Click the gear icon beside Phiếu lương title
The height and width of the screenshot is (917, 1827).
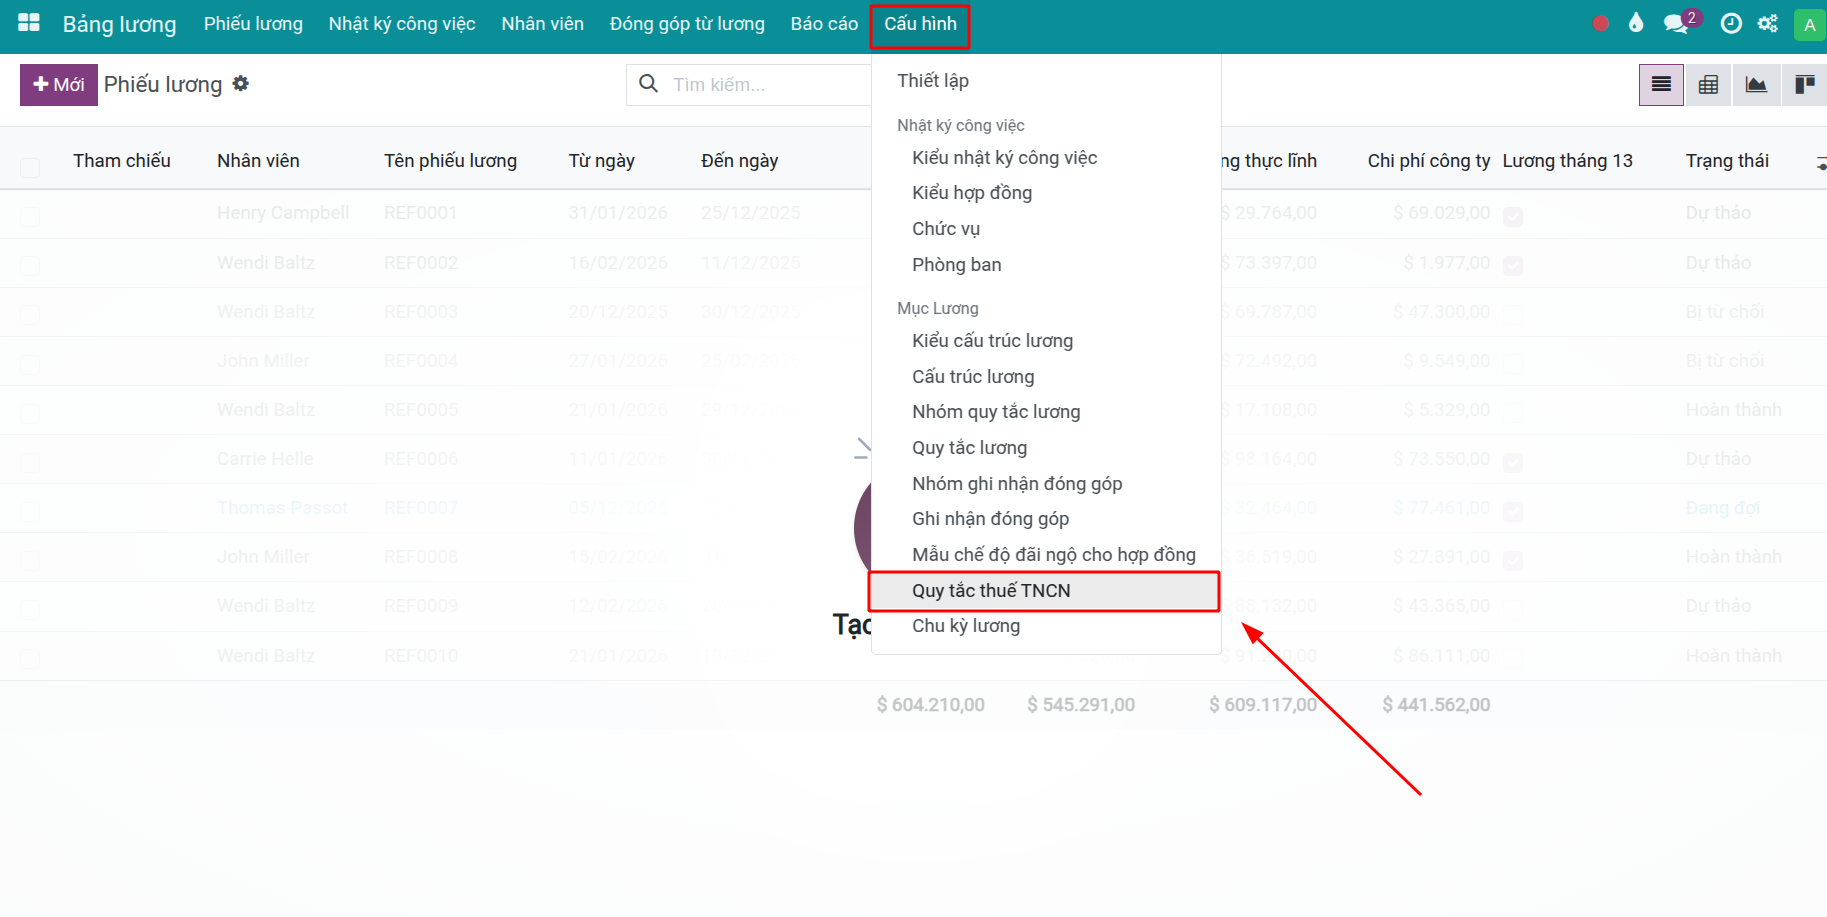click(241, 84)
